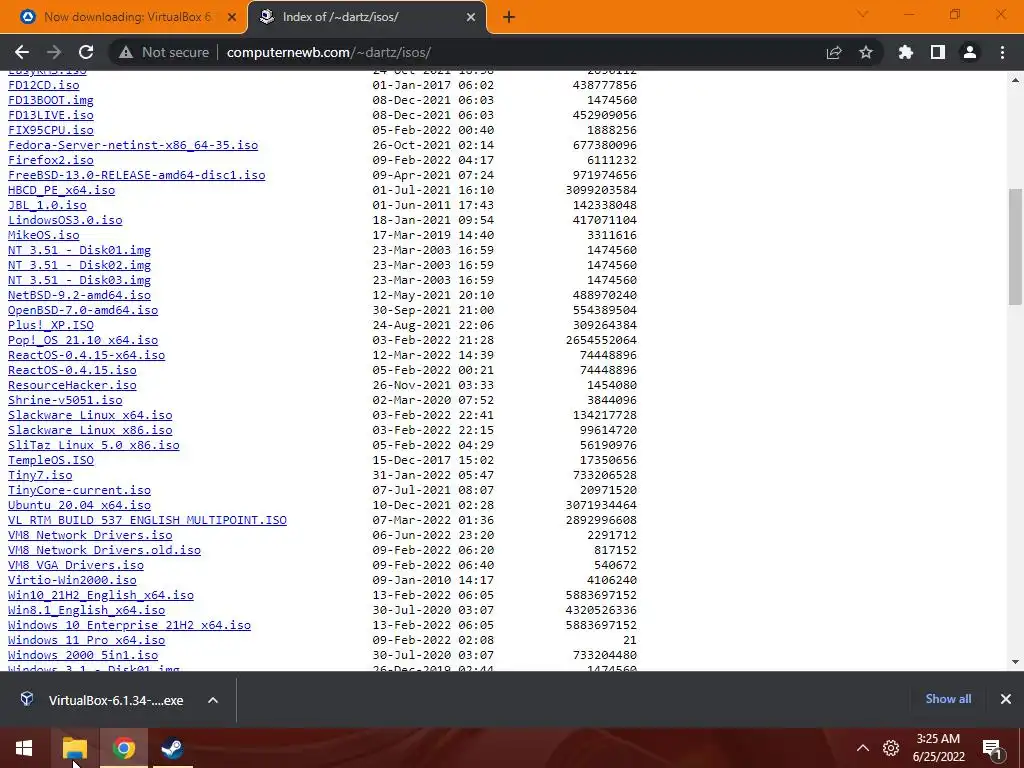Open the HBCD_PE_x64.iso link
Screen dimensions: 1024x768
point(61,190)
